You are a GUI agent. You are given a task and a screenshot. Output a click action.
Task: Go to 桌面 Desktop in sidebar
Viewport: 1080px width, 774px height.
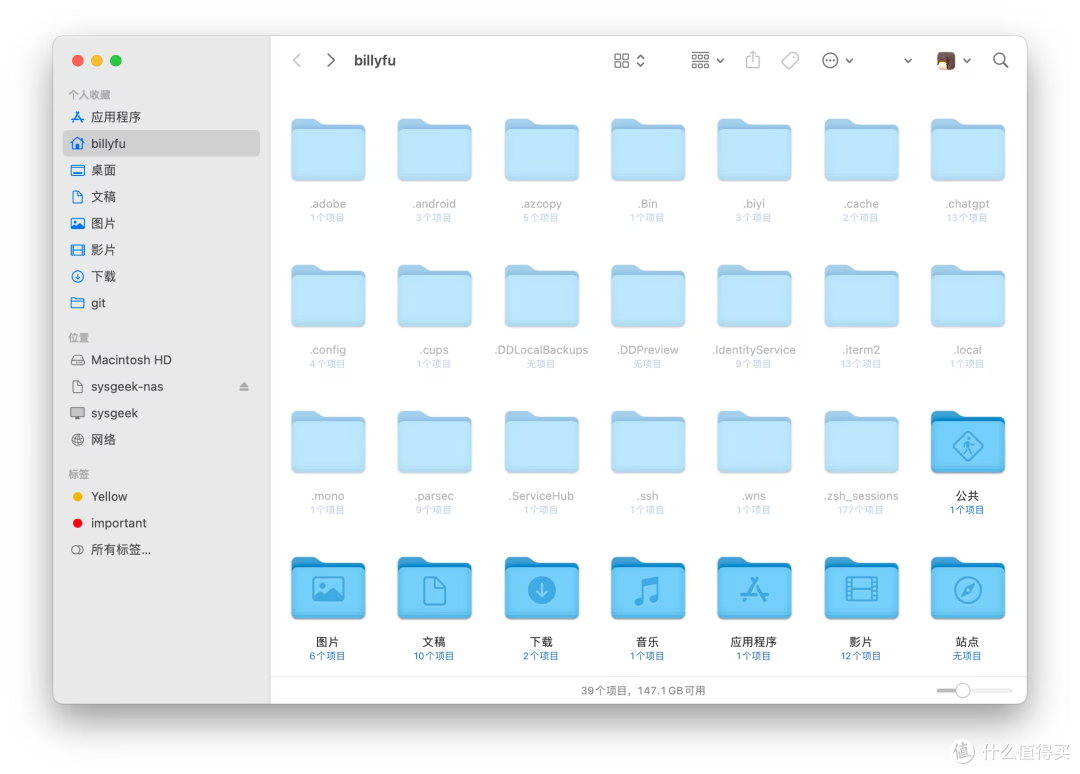(161, 170)
